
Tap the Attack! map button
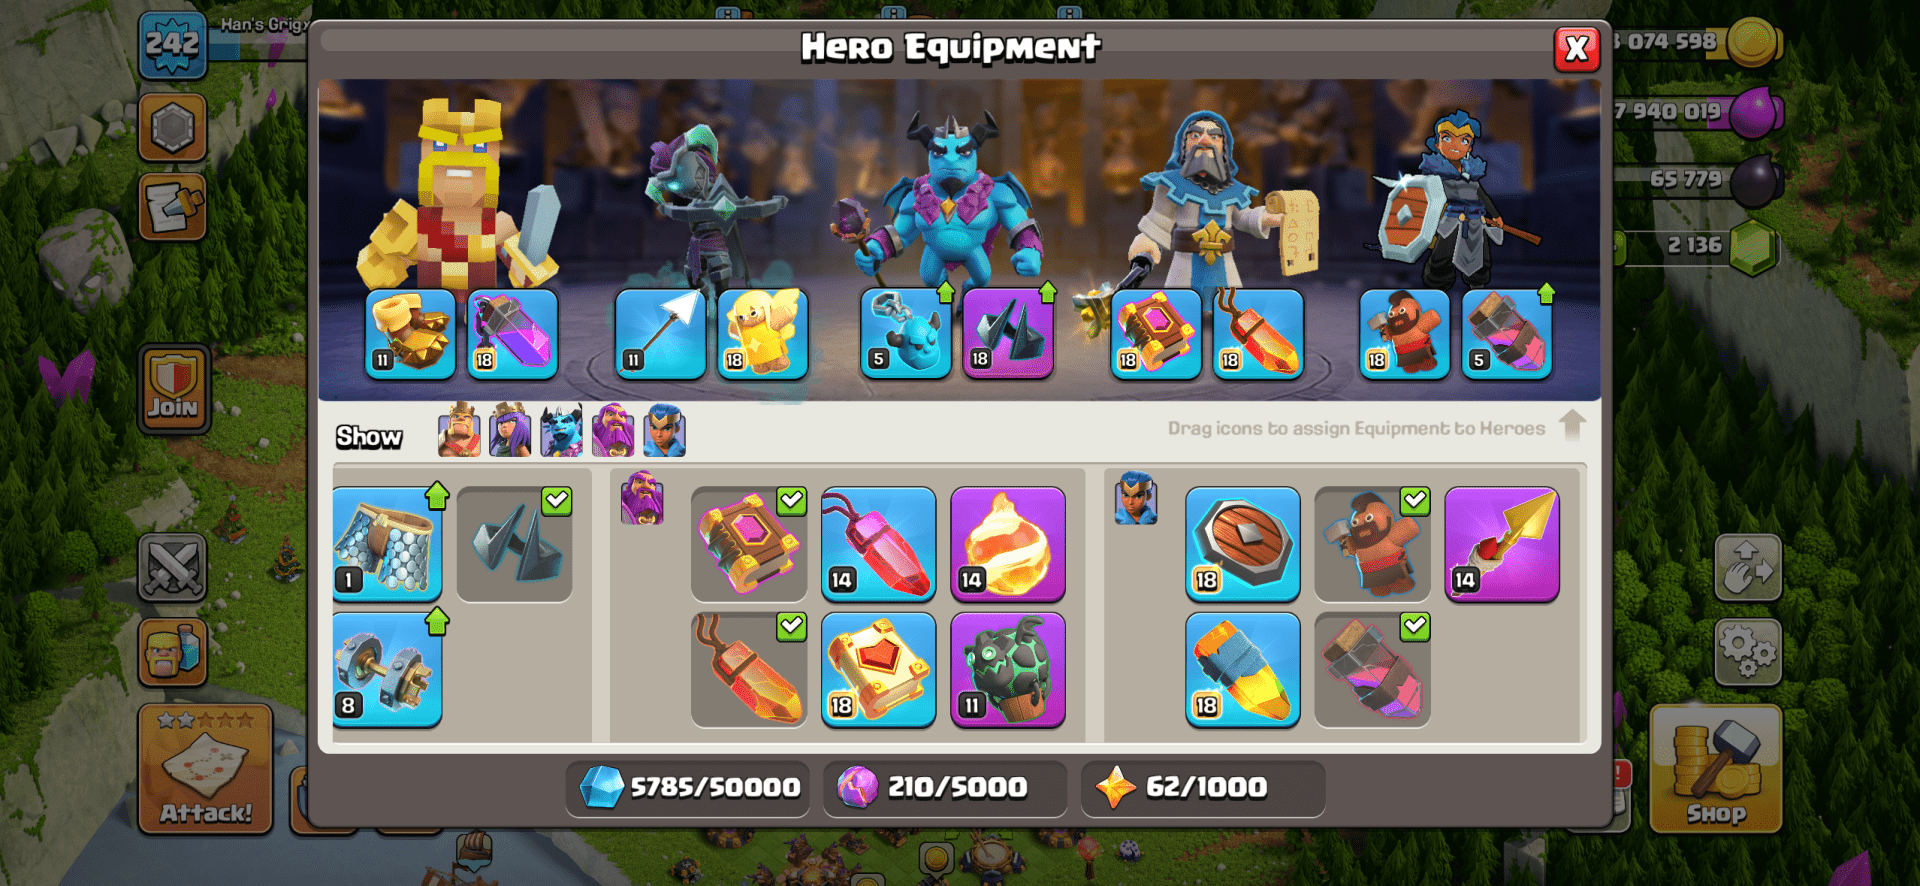pos(205,768)
